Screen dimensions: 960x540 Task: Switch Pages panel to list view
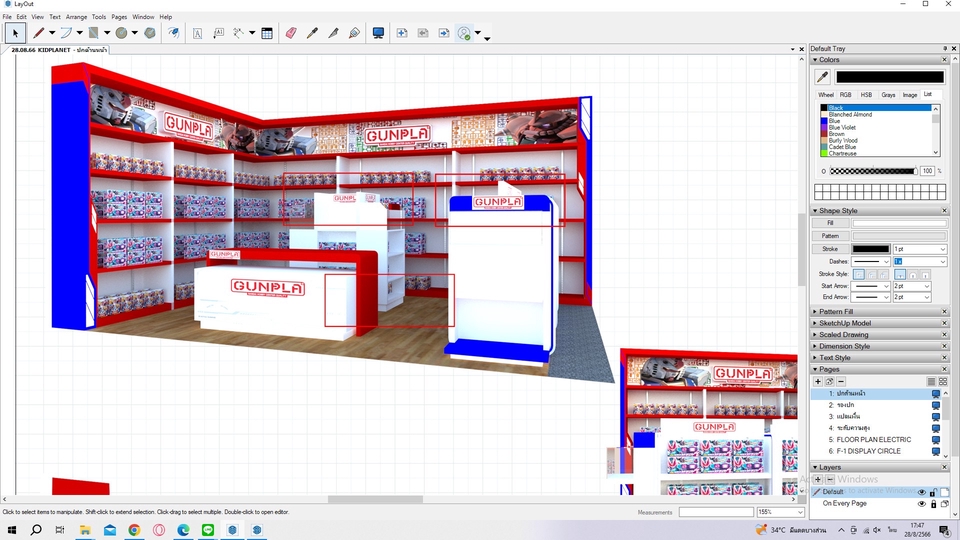coord(931,381)
